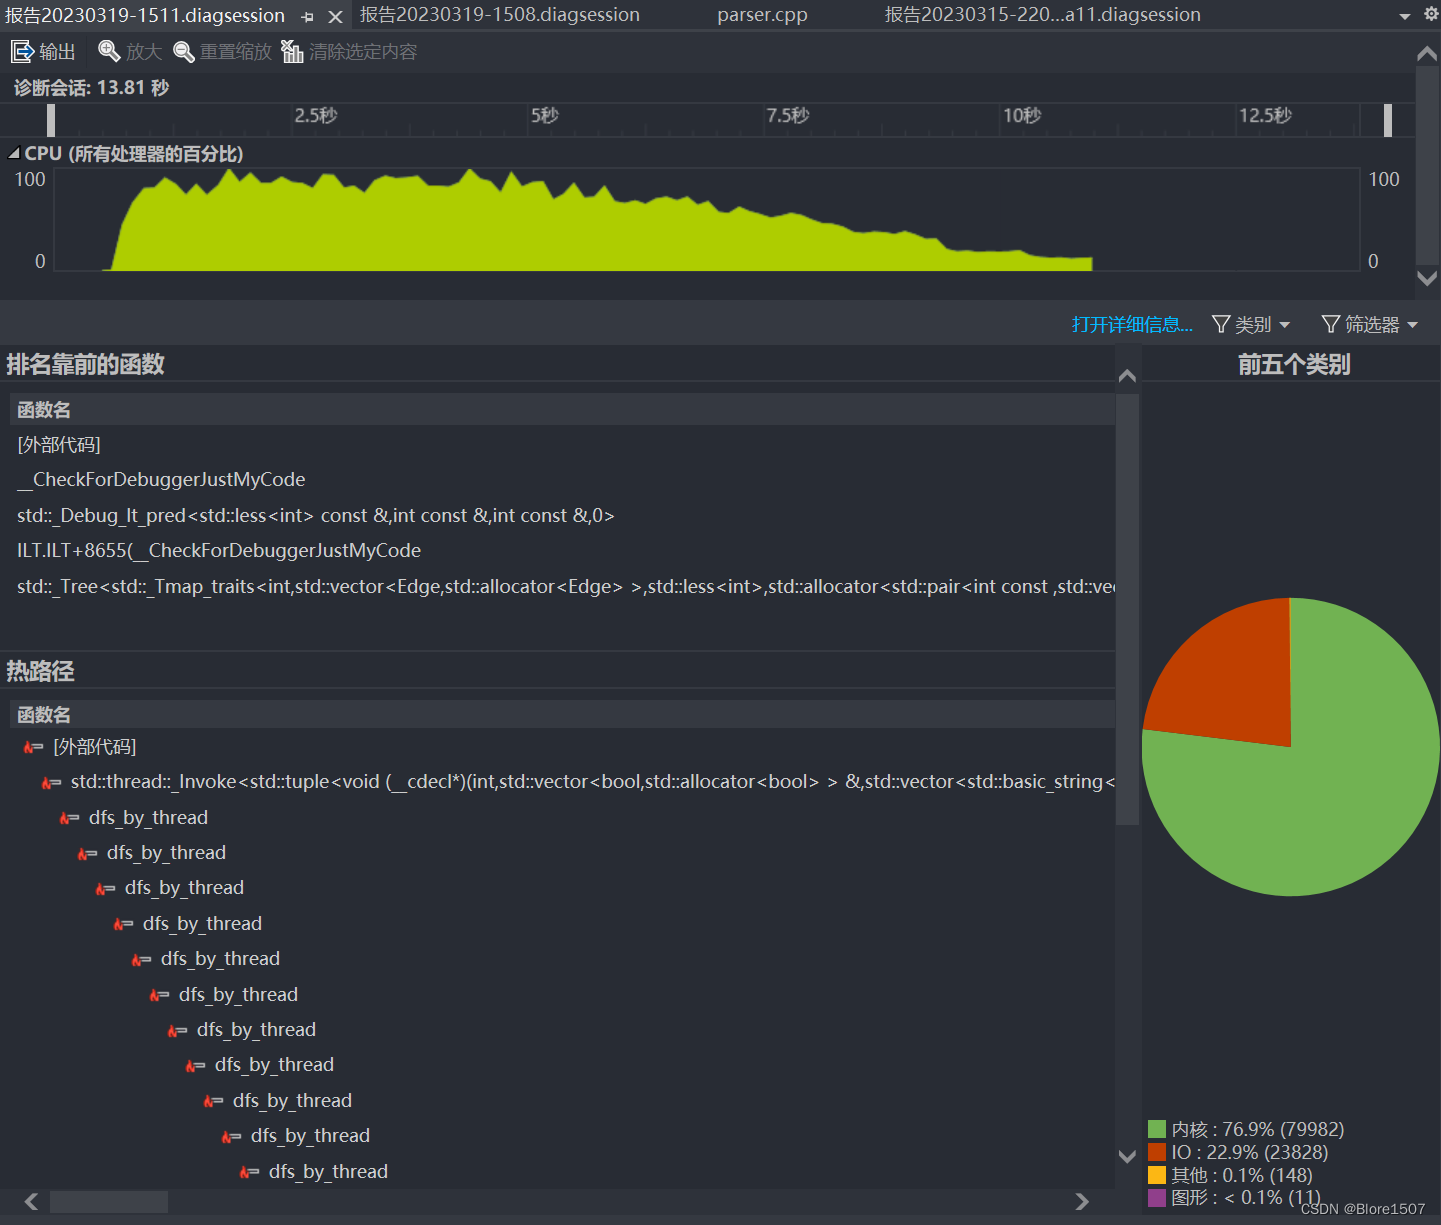Click the 5秒 timeline ruler mark

[x=545, y=116]
